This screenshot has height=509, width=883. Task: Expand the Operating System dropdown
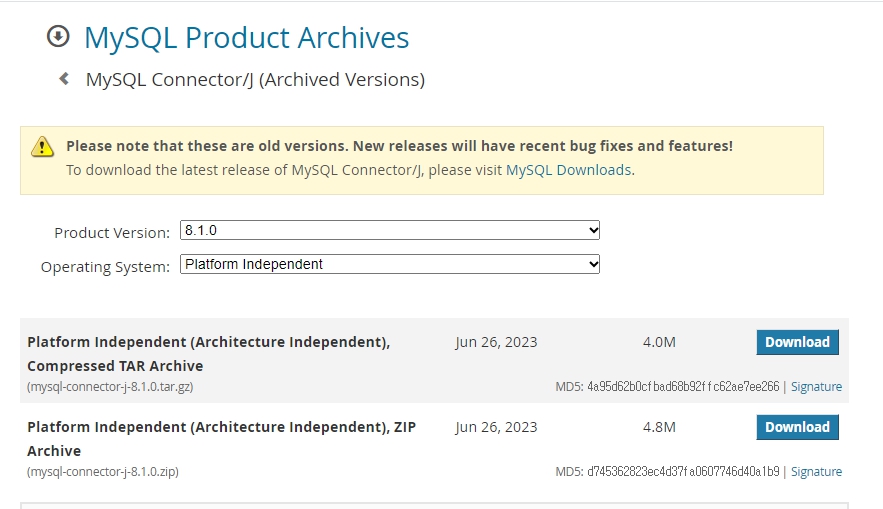point(390,264)
